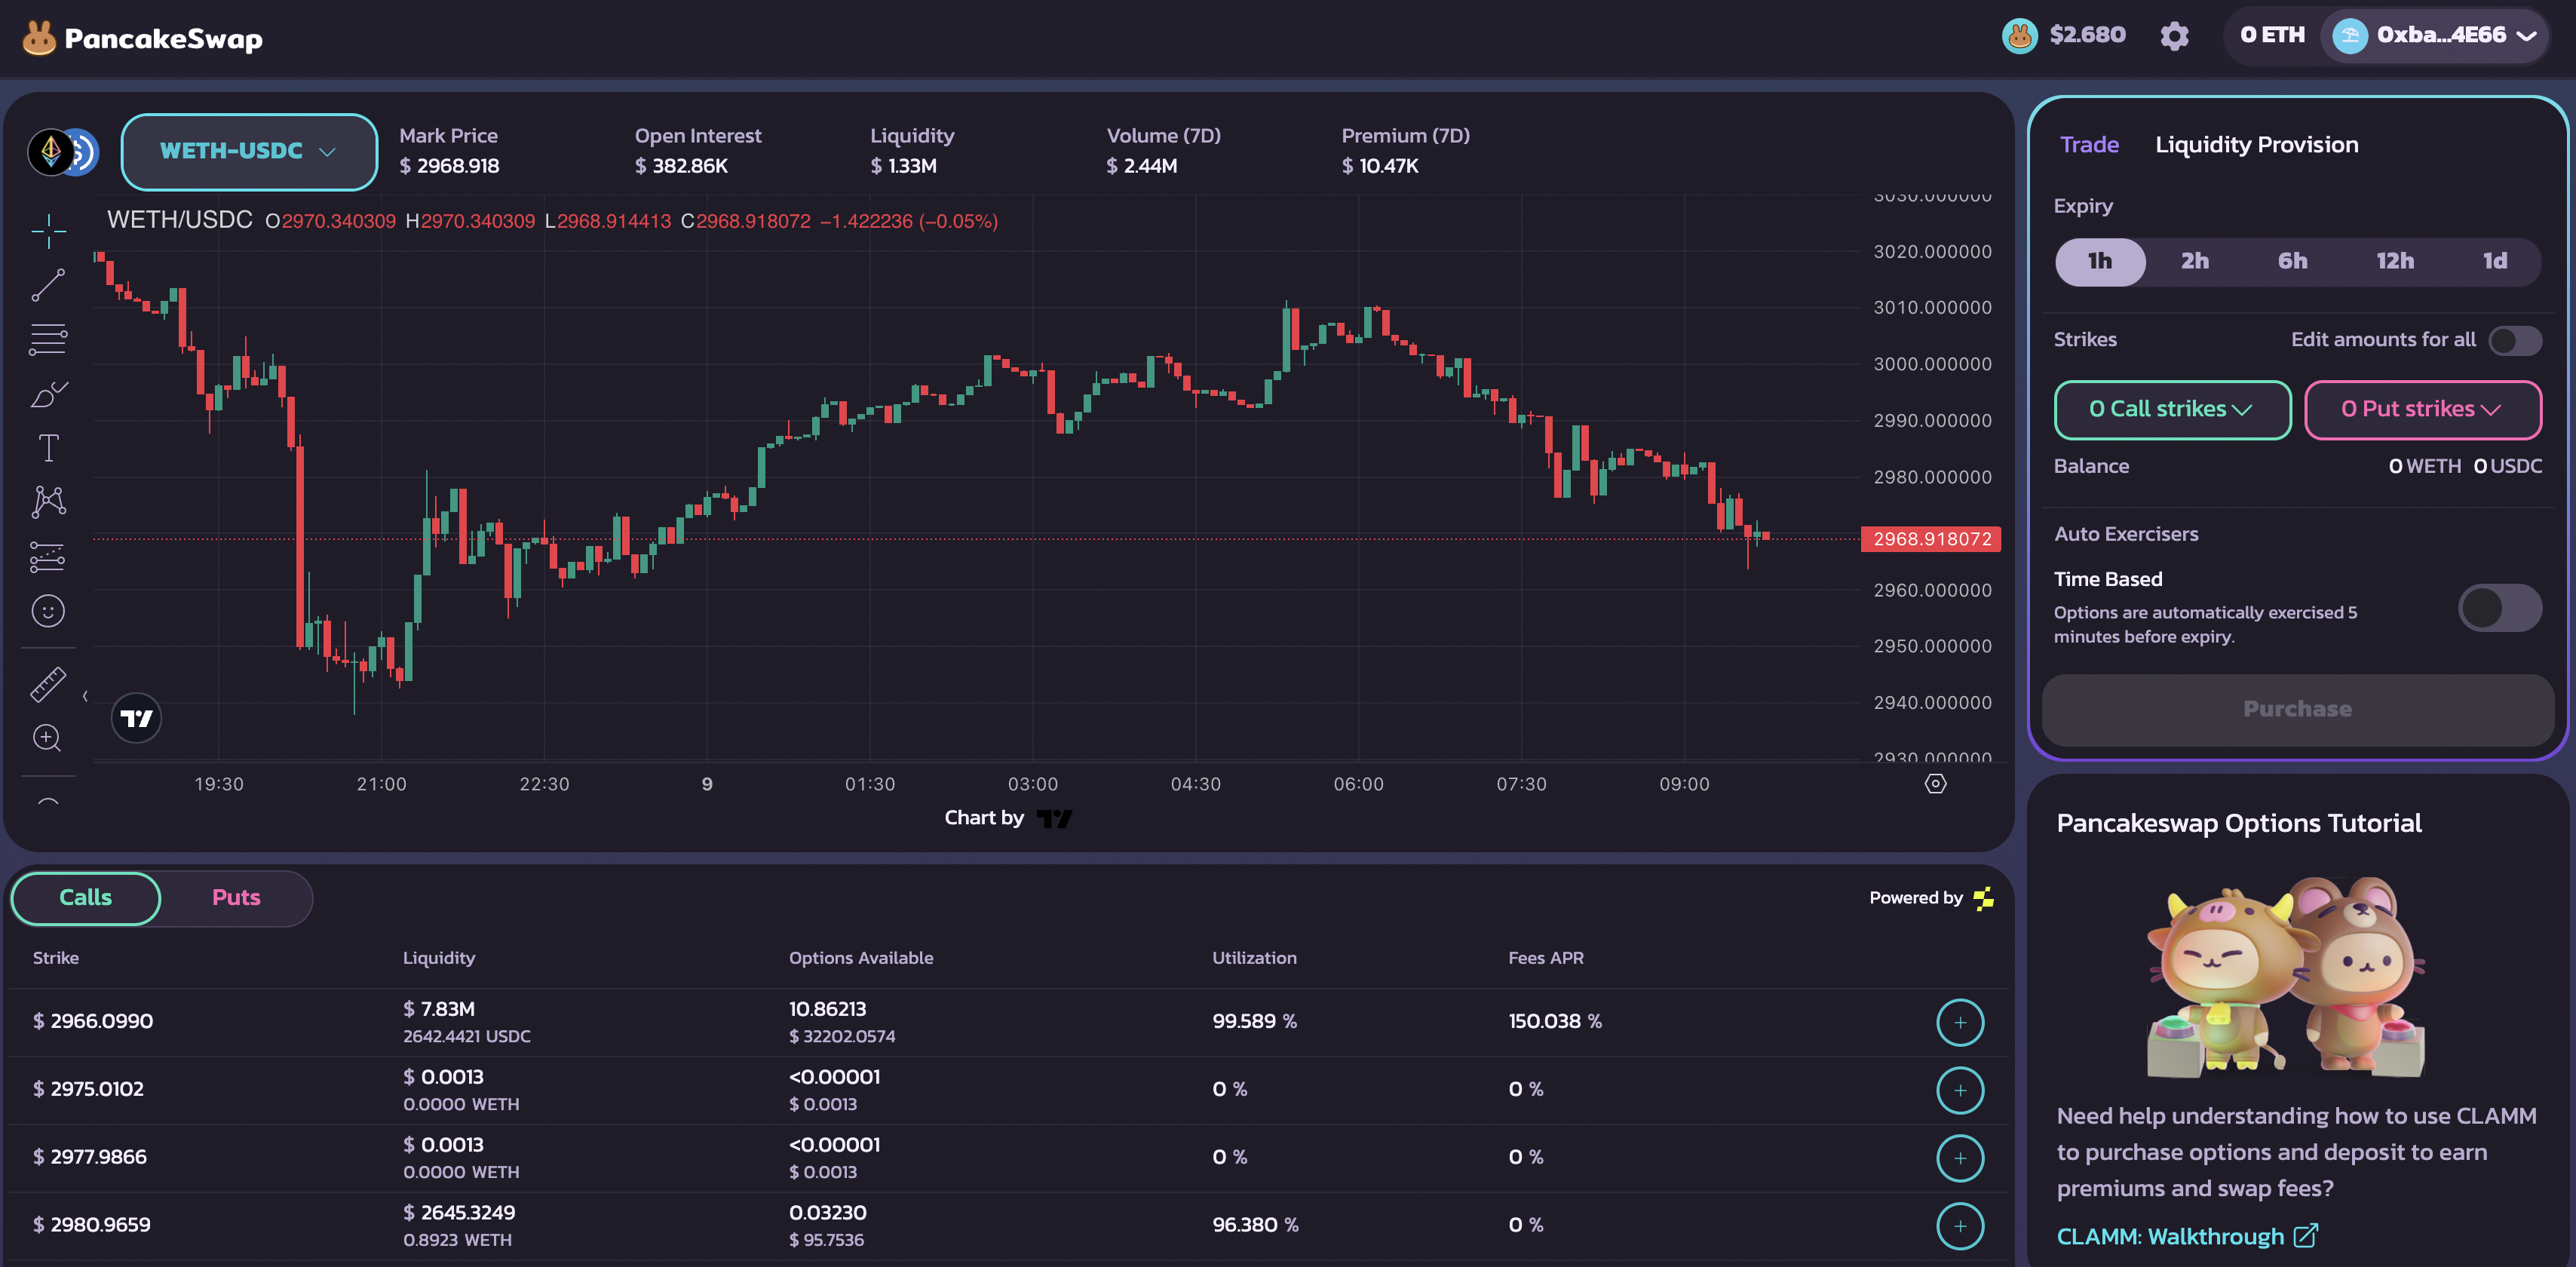Screen dimensions: 2576x1267
Task: Toggle Edit amounts for all switch
Action: pos(2514,340)
